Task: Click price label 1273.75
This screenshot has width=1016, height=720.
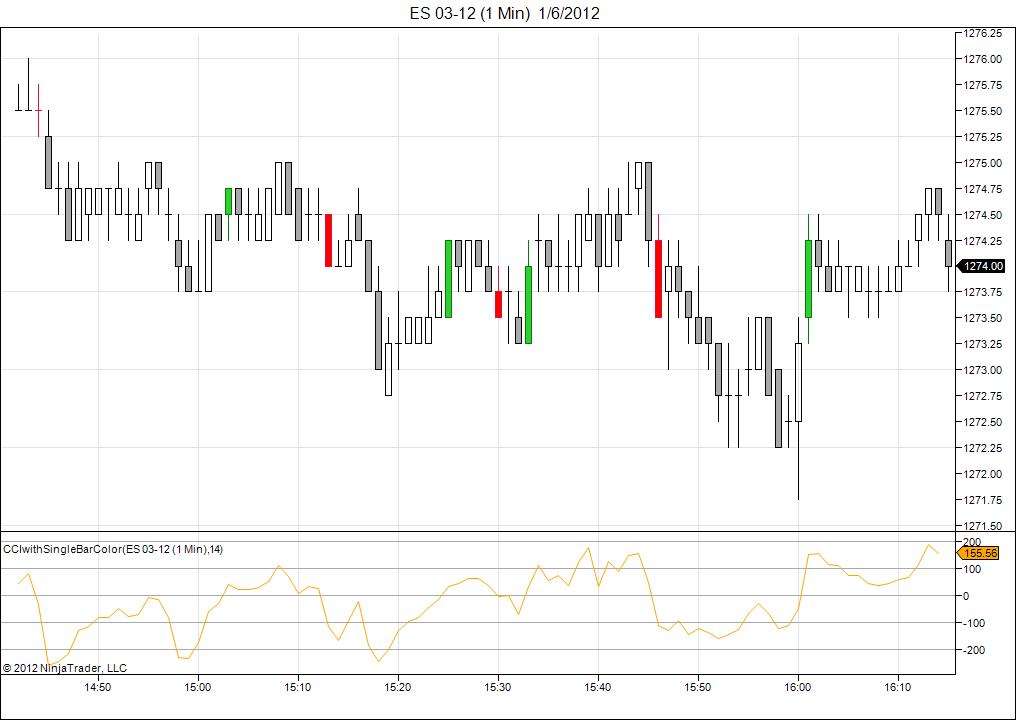Action: 984,292
